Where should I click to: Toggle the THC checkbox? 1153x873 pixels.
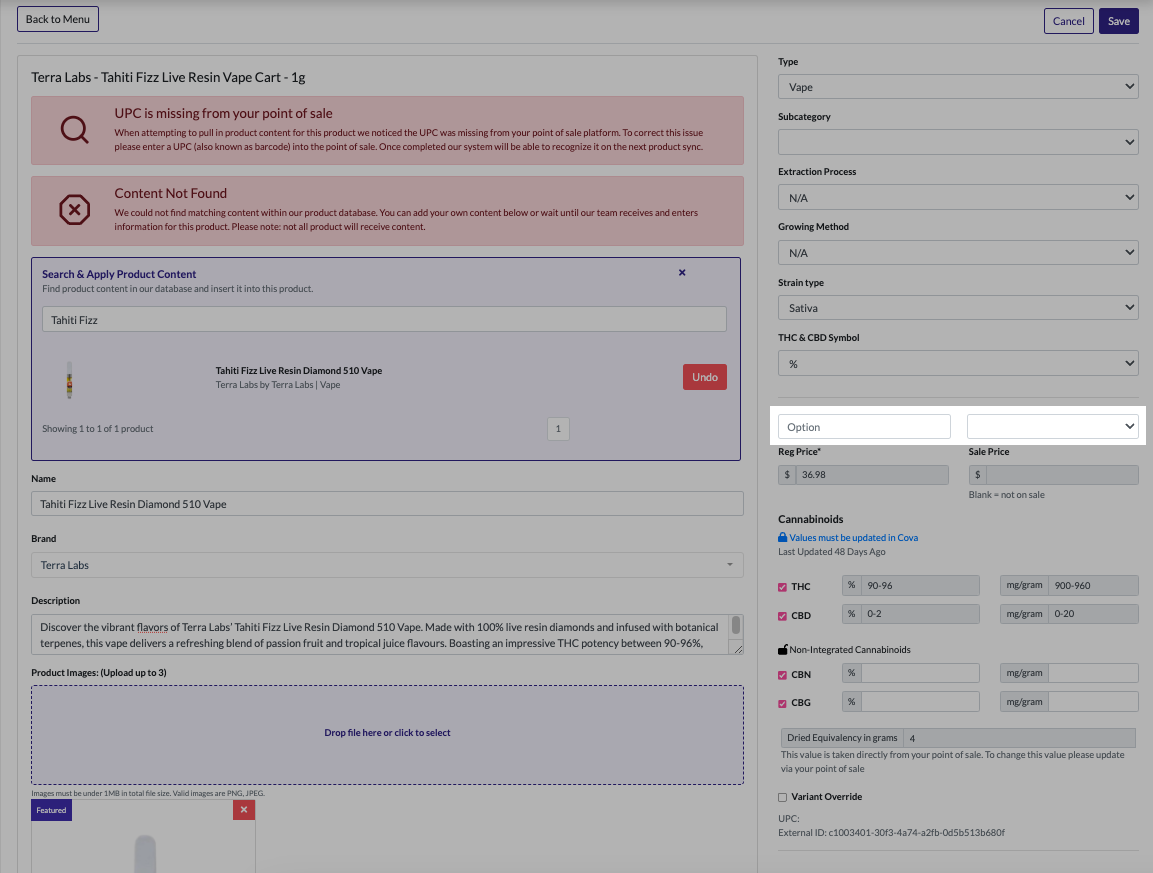click(x=782, y=587)
